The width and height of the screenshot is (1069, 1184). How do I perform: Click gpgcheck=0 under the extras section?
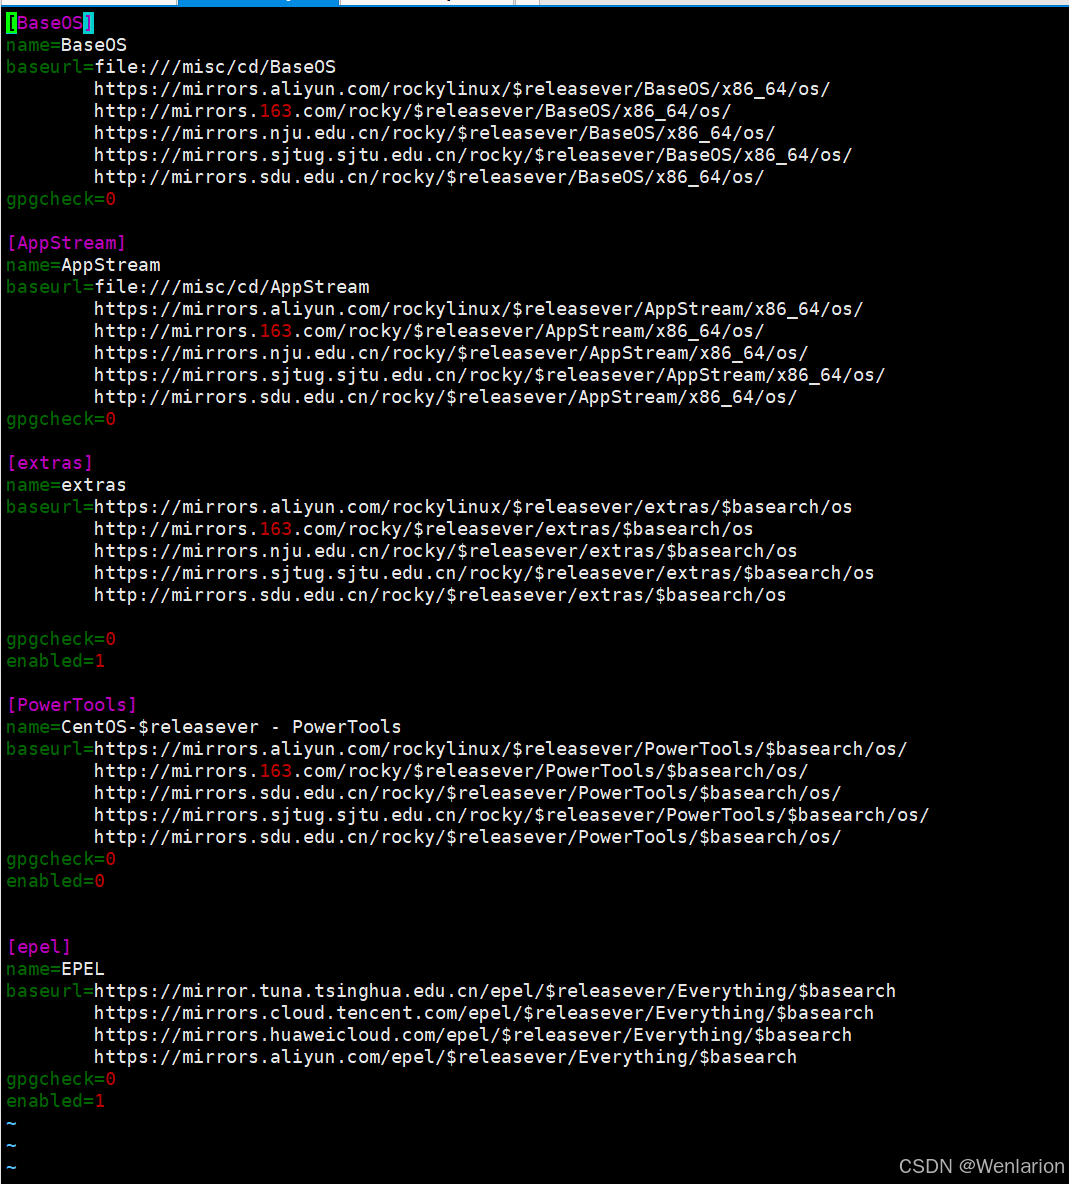click(x=61, y=639)
